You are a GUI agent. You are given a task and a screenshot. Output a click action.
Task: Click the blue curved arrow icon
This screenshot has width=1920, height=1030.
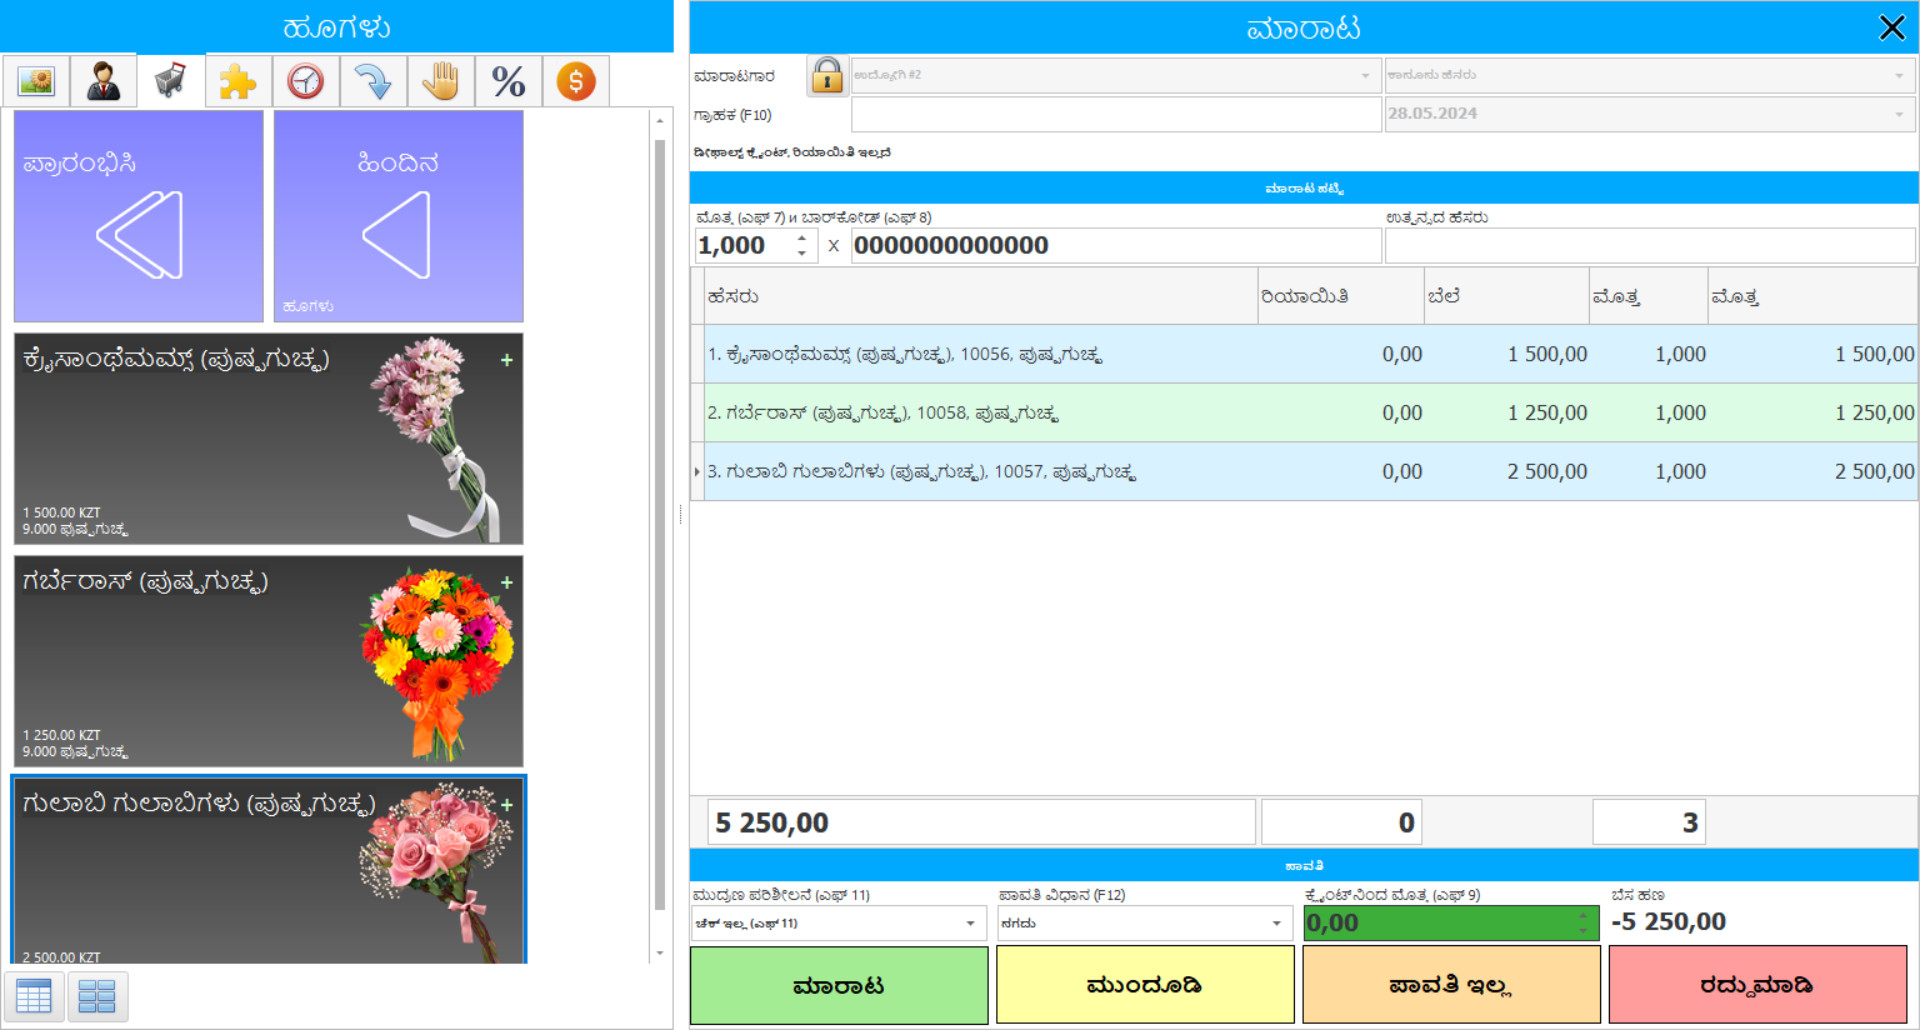[x=373, y=81]
